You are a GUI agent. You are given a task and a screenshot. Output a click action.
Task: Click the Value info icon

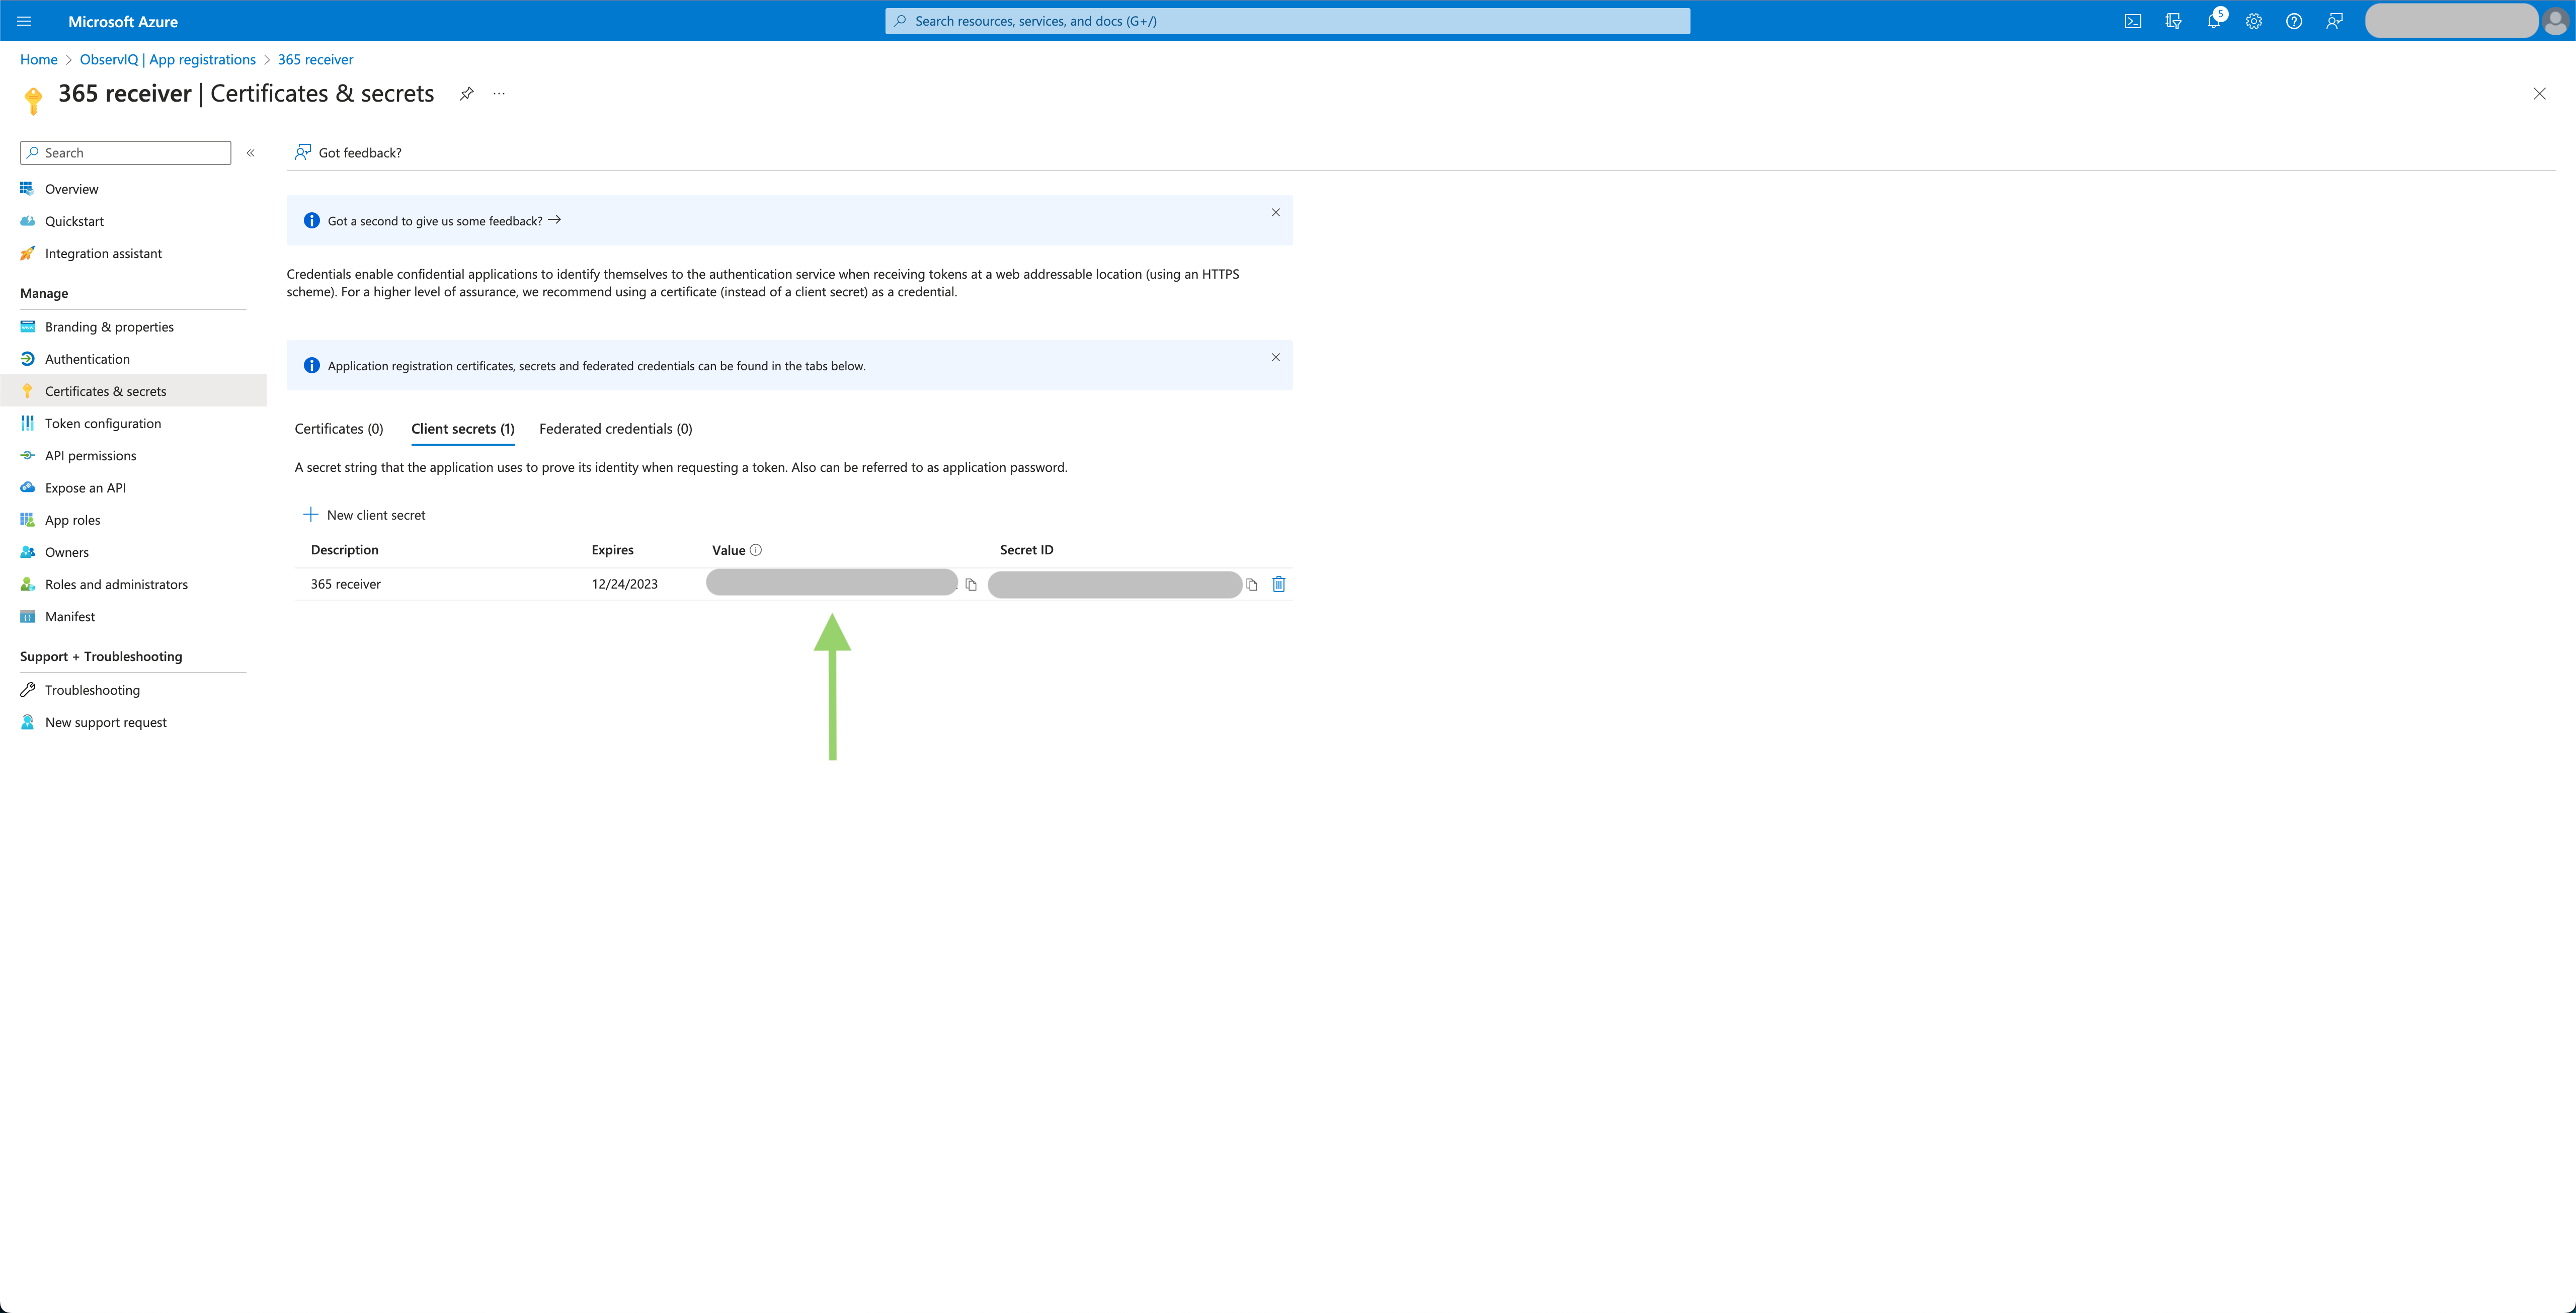click(x=756, y=550)
